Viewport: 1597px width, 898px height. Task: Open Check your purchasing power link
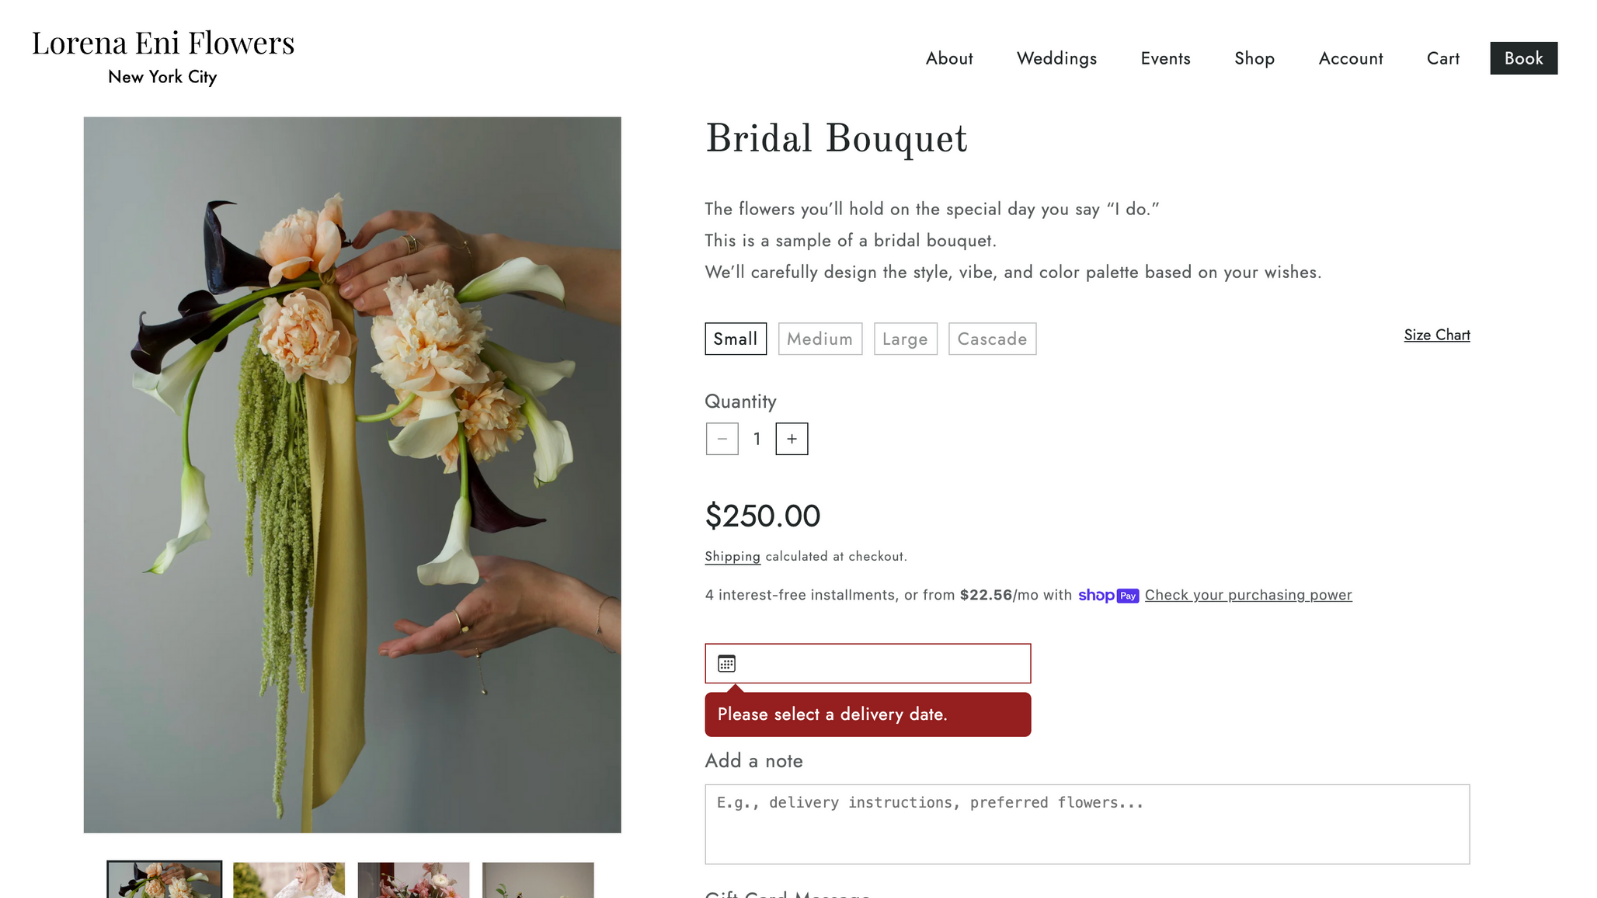[1248, 595]
